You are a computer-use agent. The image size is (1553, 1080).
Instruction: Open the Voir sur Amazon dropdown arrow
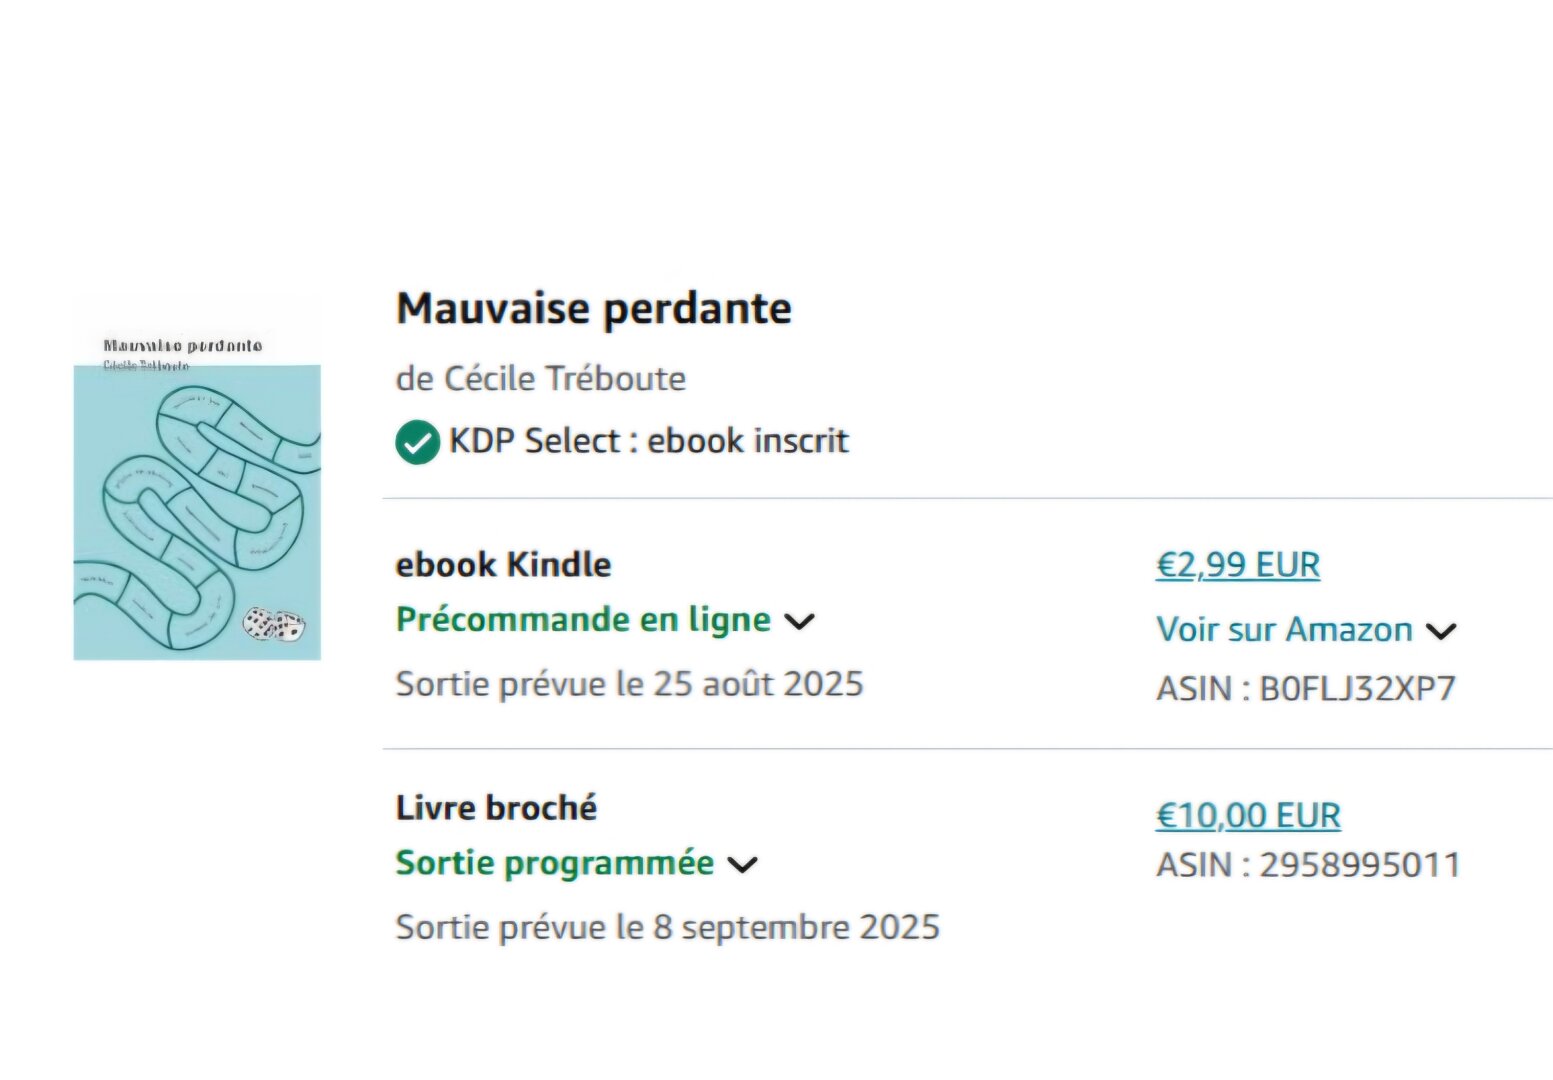(x=1441, y=632)
